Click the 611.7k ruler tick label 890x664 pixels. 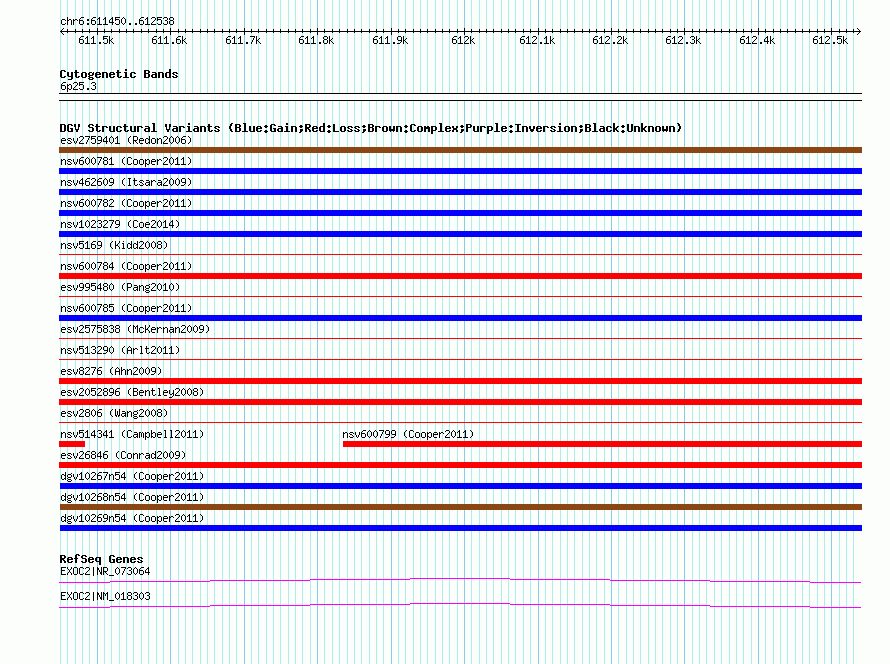(x=243, y=40)
